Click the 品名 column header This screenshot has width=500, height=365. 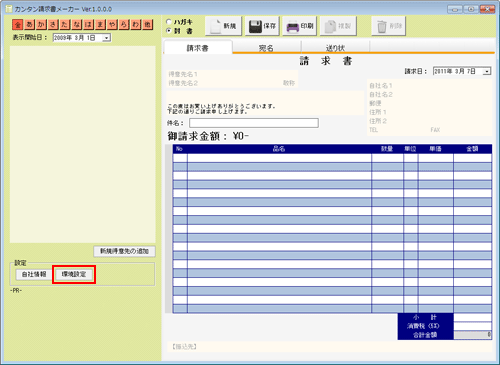[x=279, y=149]
